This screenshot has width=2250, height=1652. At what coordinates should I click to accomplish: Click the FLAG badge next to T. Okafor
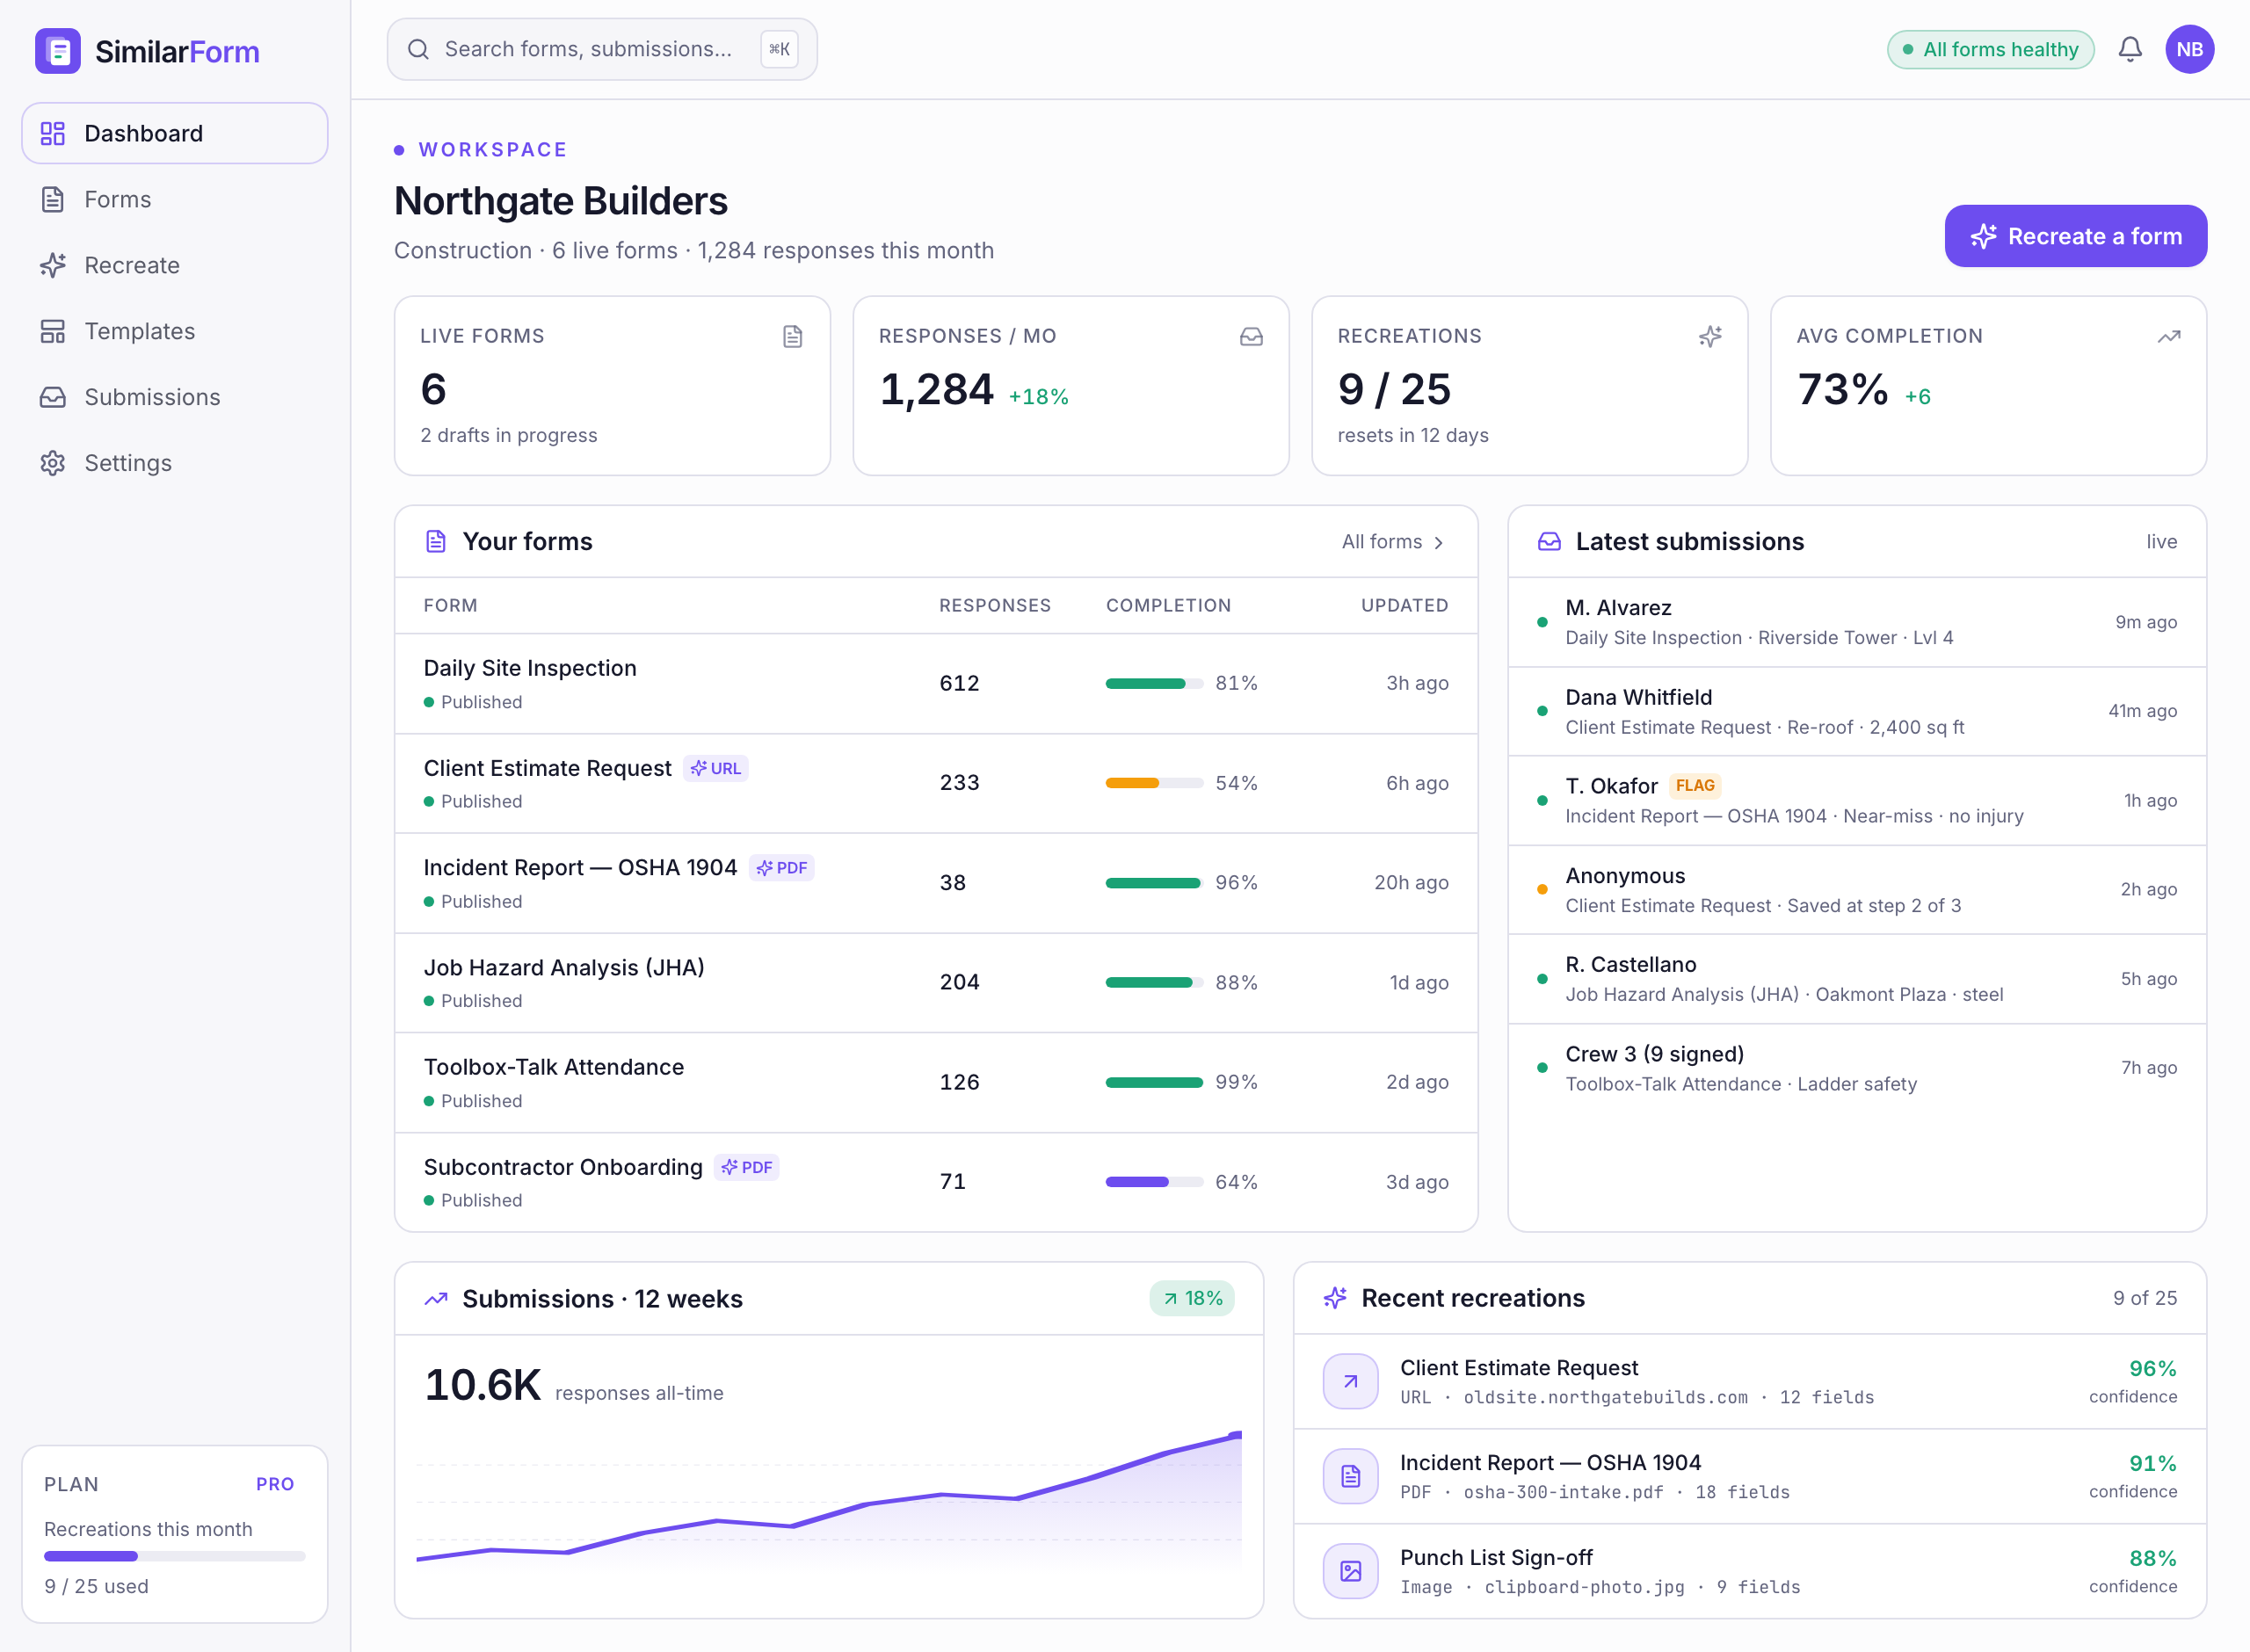[1695, 786]
